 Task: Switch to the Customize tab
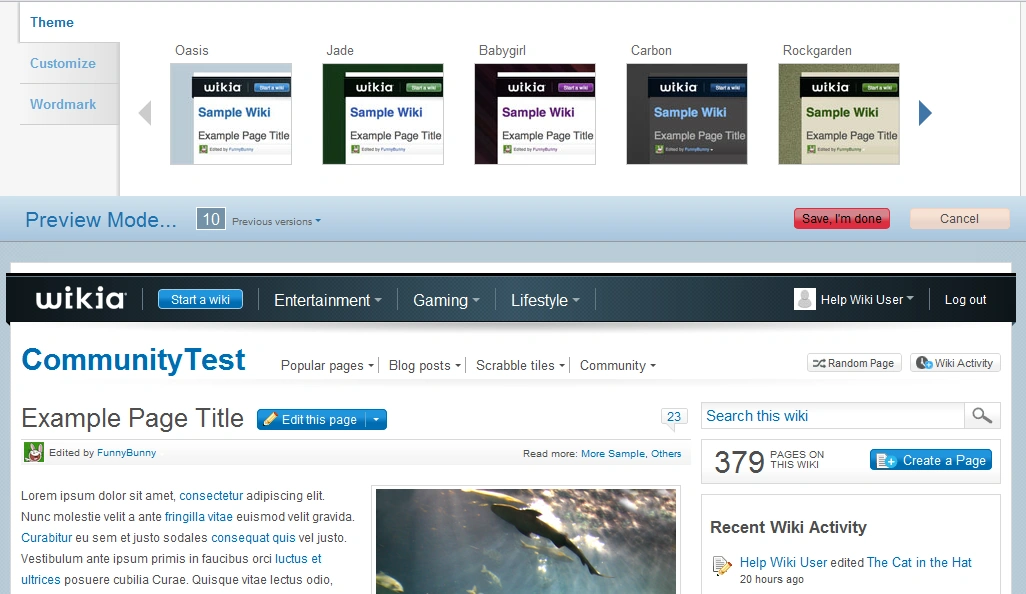pos(63,63)
